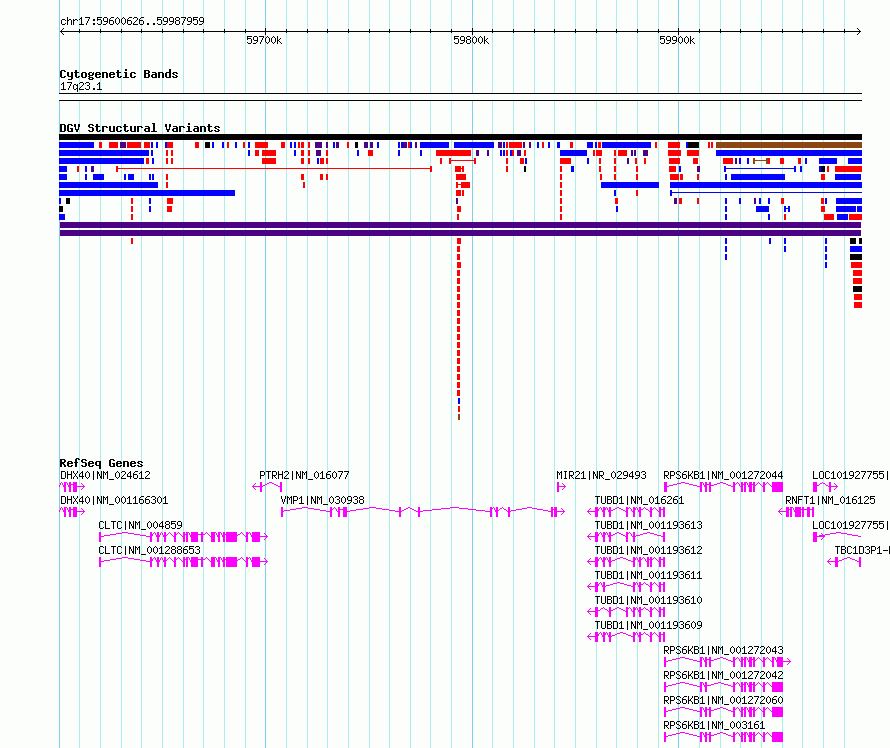The width and height of the screenshot is (890, 748).
Task: Click the CLTC NM_004859 gene model glyph
Action: [x=183, y=537]
